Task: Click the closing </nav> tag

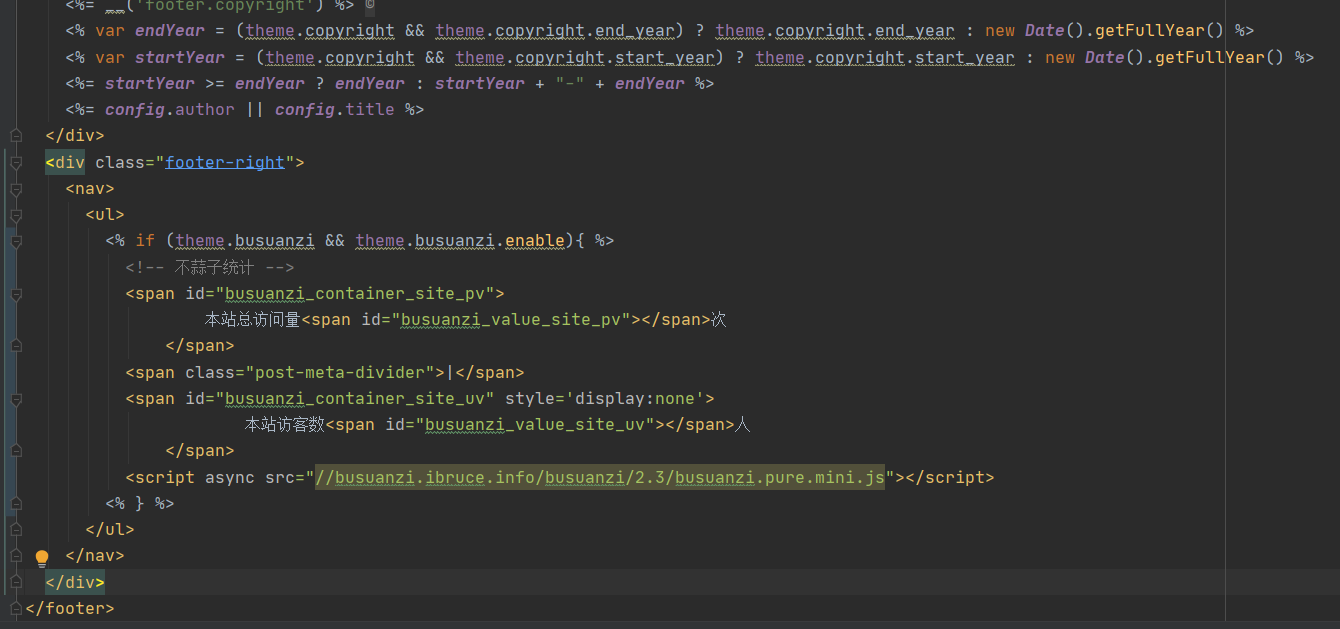Action: (x=95, y=555)
